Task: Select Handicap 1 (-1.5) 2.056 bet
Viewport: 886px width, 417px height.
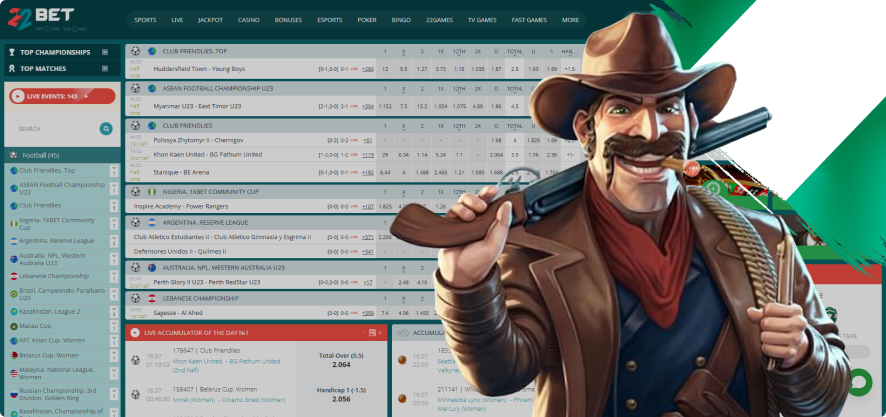Action: coord(341,394)
